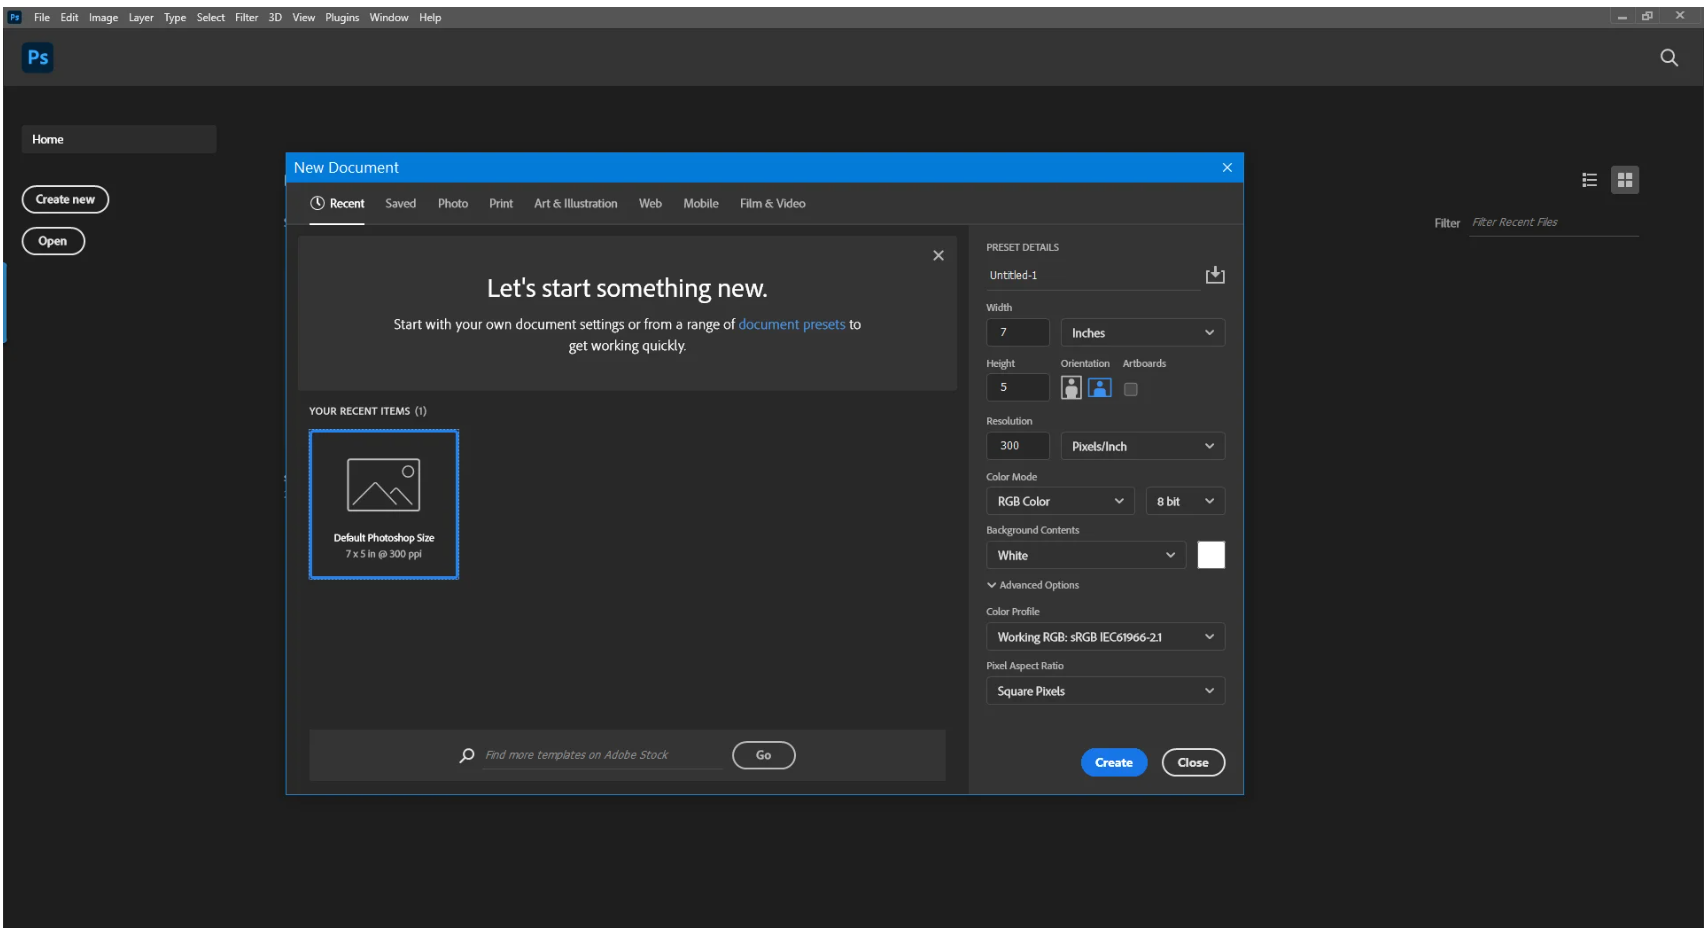Open the RGB Color mode dropdown
Viewport: 1706px width, 928px height.
(1059, 501)
